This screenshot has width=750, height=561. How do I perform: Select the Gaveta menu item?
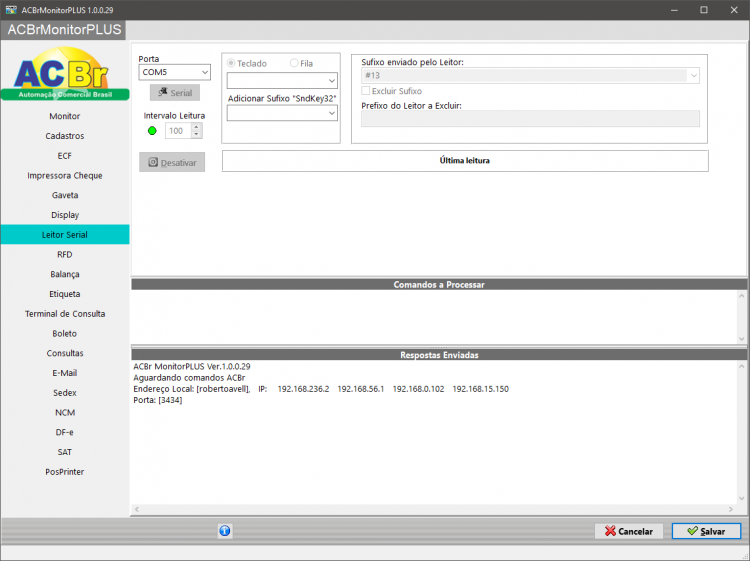click(65, 195)
